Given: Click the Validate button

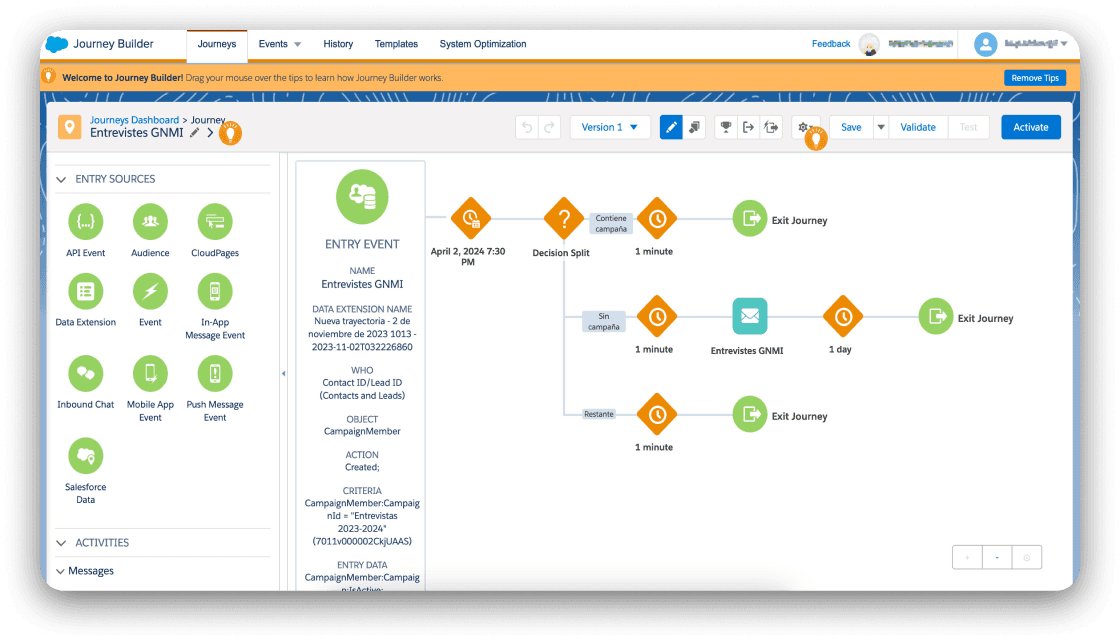Looking at the screenshot, I should pyautogui.click(x=918, y=127).
